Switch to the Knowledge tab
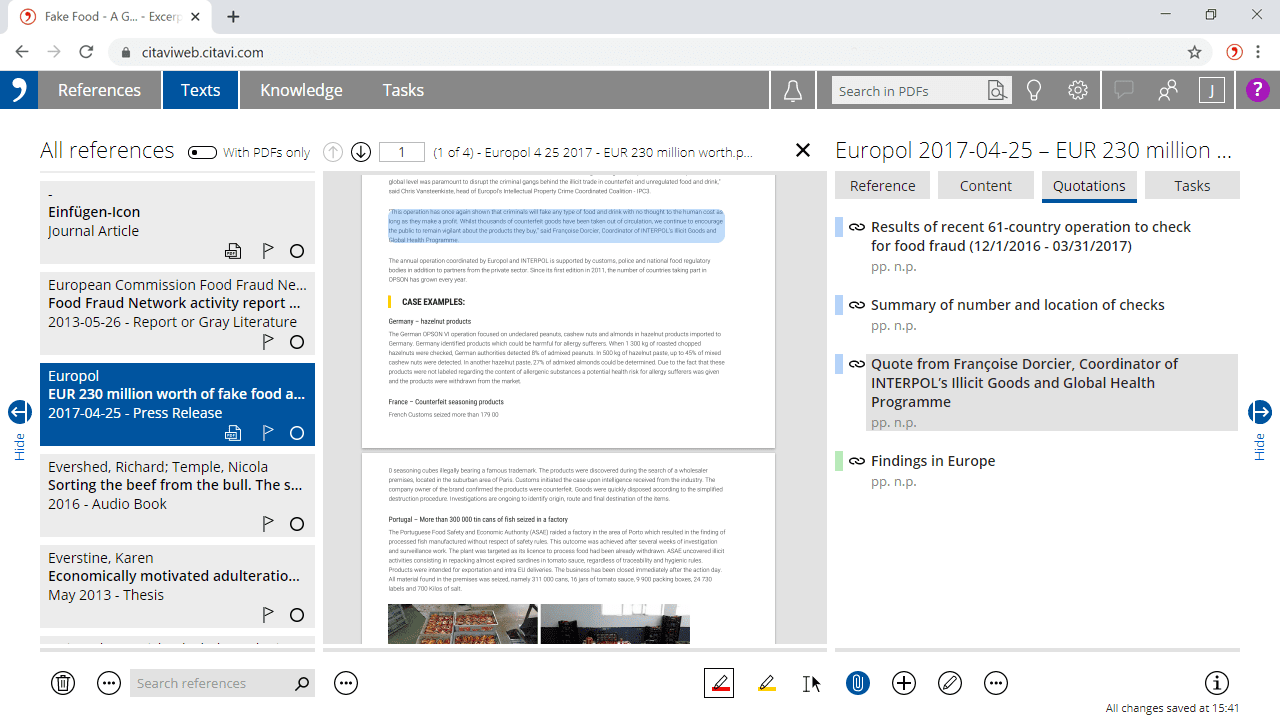This screenshot has width=1280, height=720. click(x=301, y=90)
